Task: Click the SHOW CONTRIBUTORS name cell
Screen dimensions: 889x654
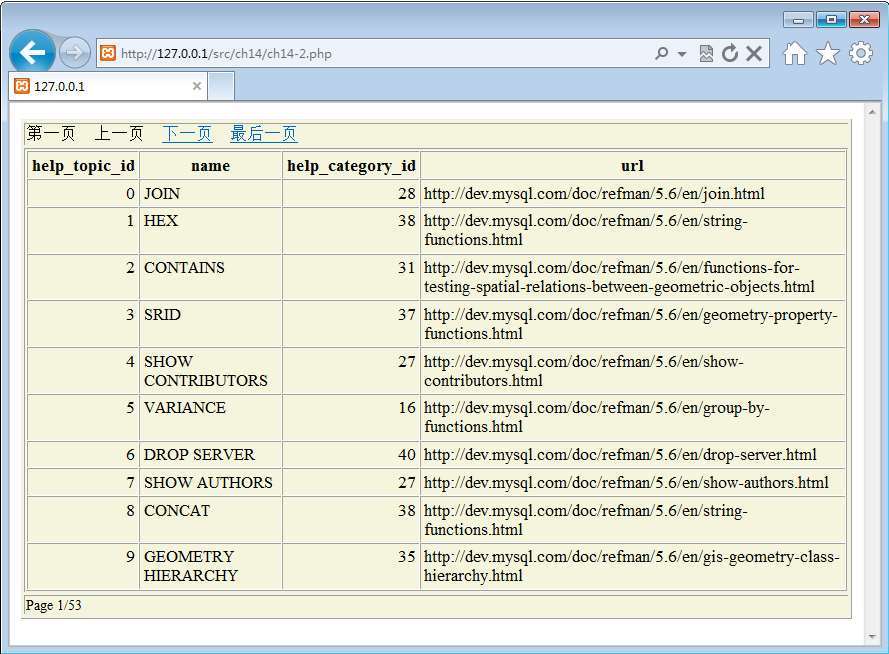Action: [x=210, y=371]
